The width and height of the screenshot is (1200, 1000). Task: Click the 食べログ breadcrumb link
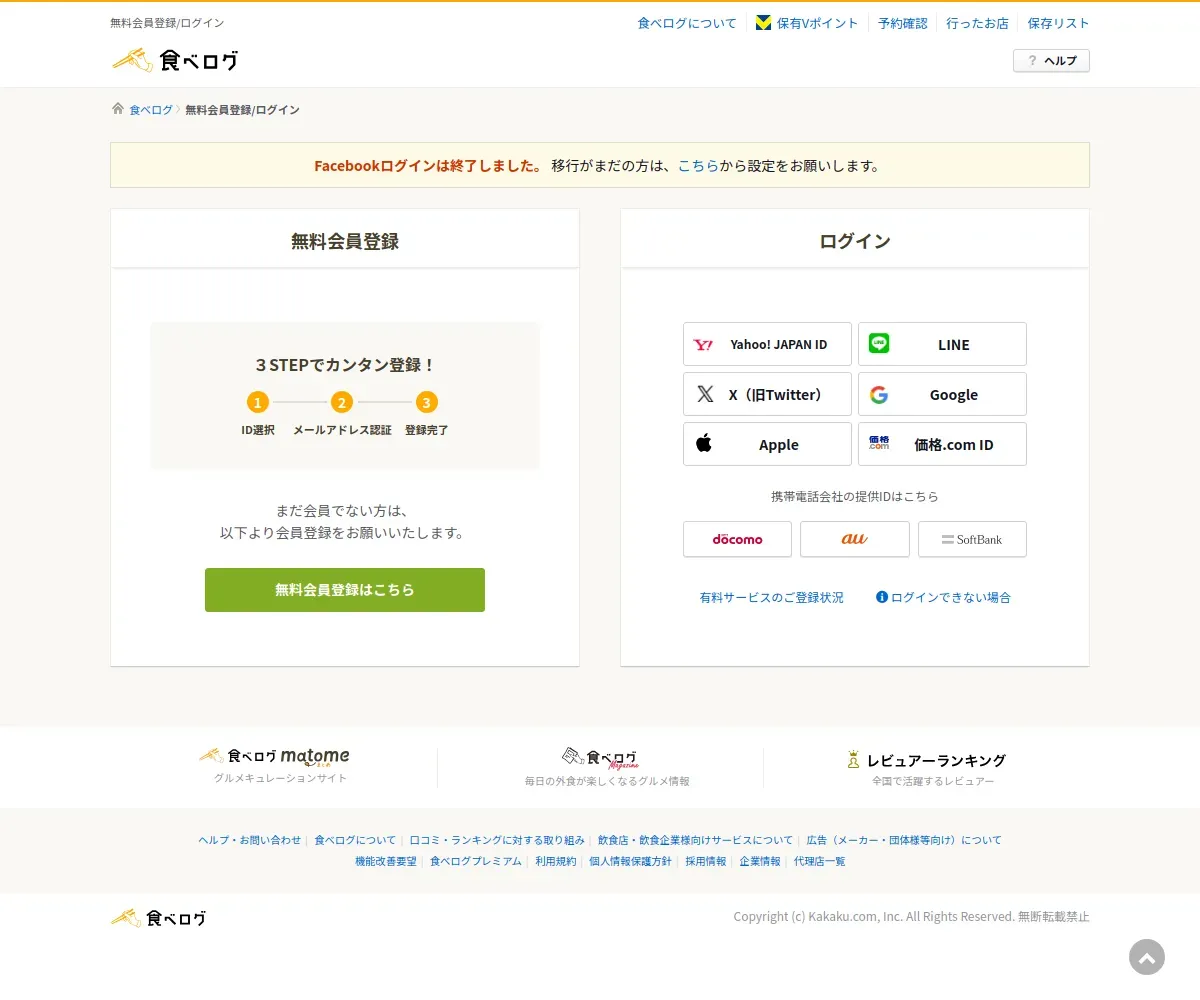pos(151,110)
